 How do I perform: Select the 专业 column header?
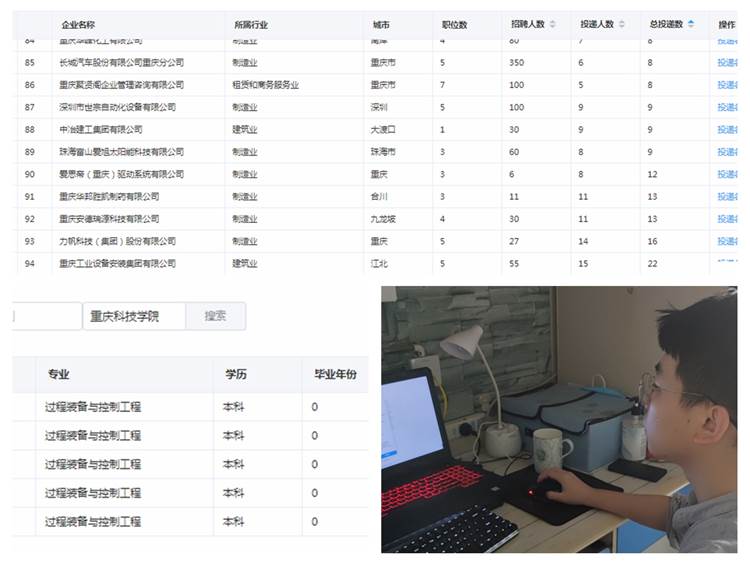click(x=58, y=375)
